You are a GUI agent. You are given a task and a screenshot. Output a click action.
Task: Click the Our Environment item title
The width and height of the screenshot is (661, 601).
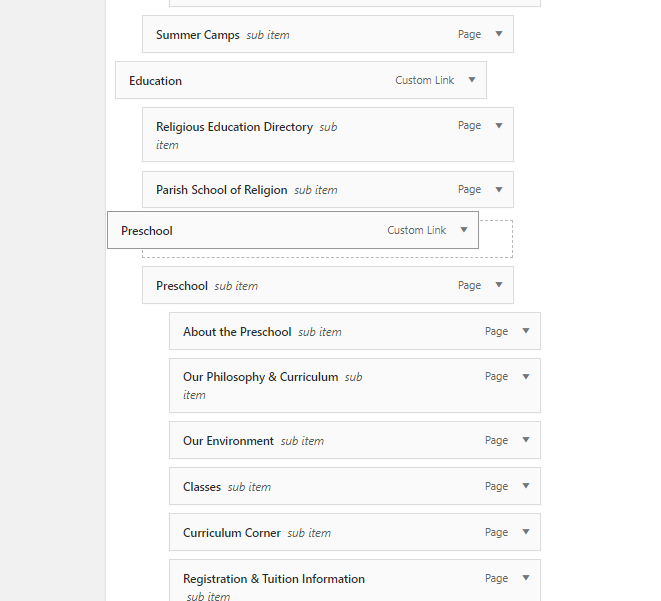[228, 441]
